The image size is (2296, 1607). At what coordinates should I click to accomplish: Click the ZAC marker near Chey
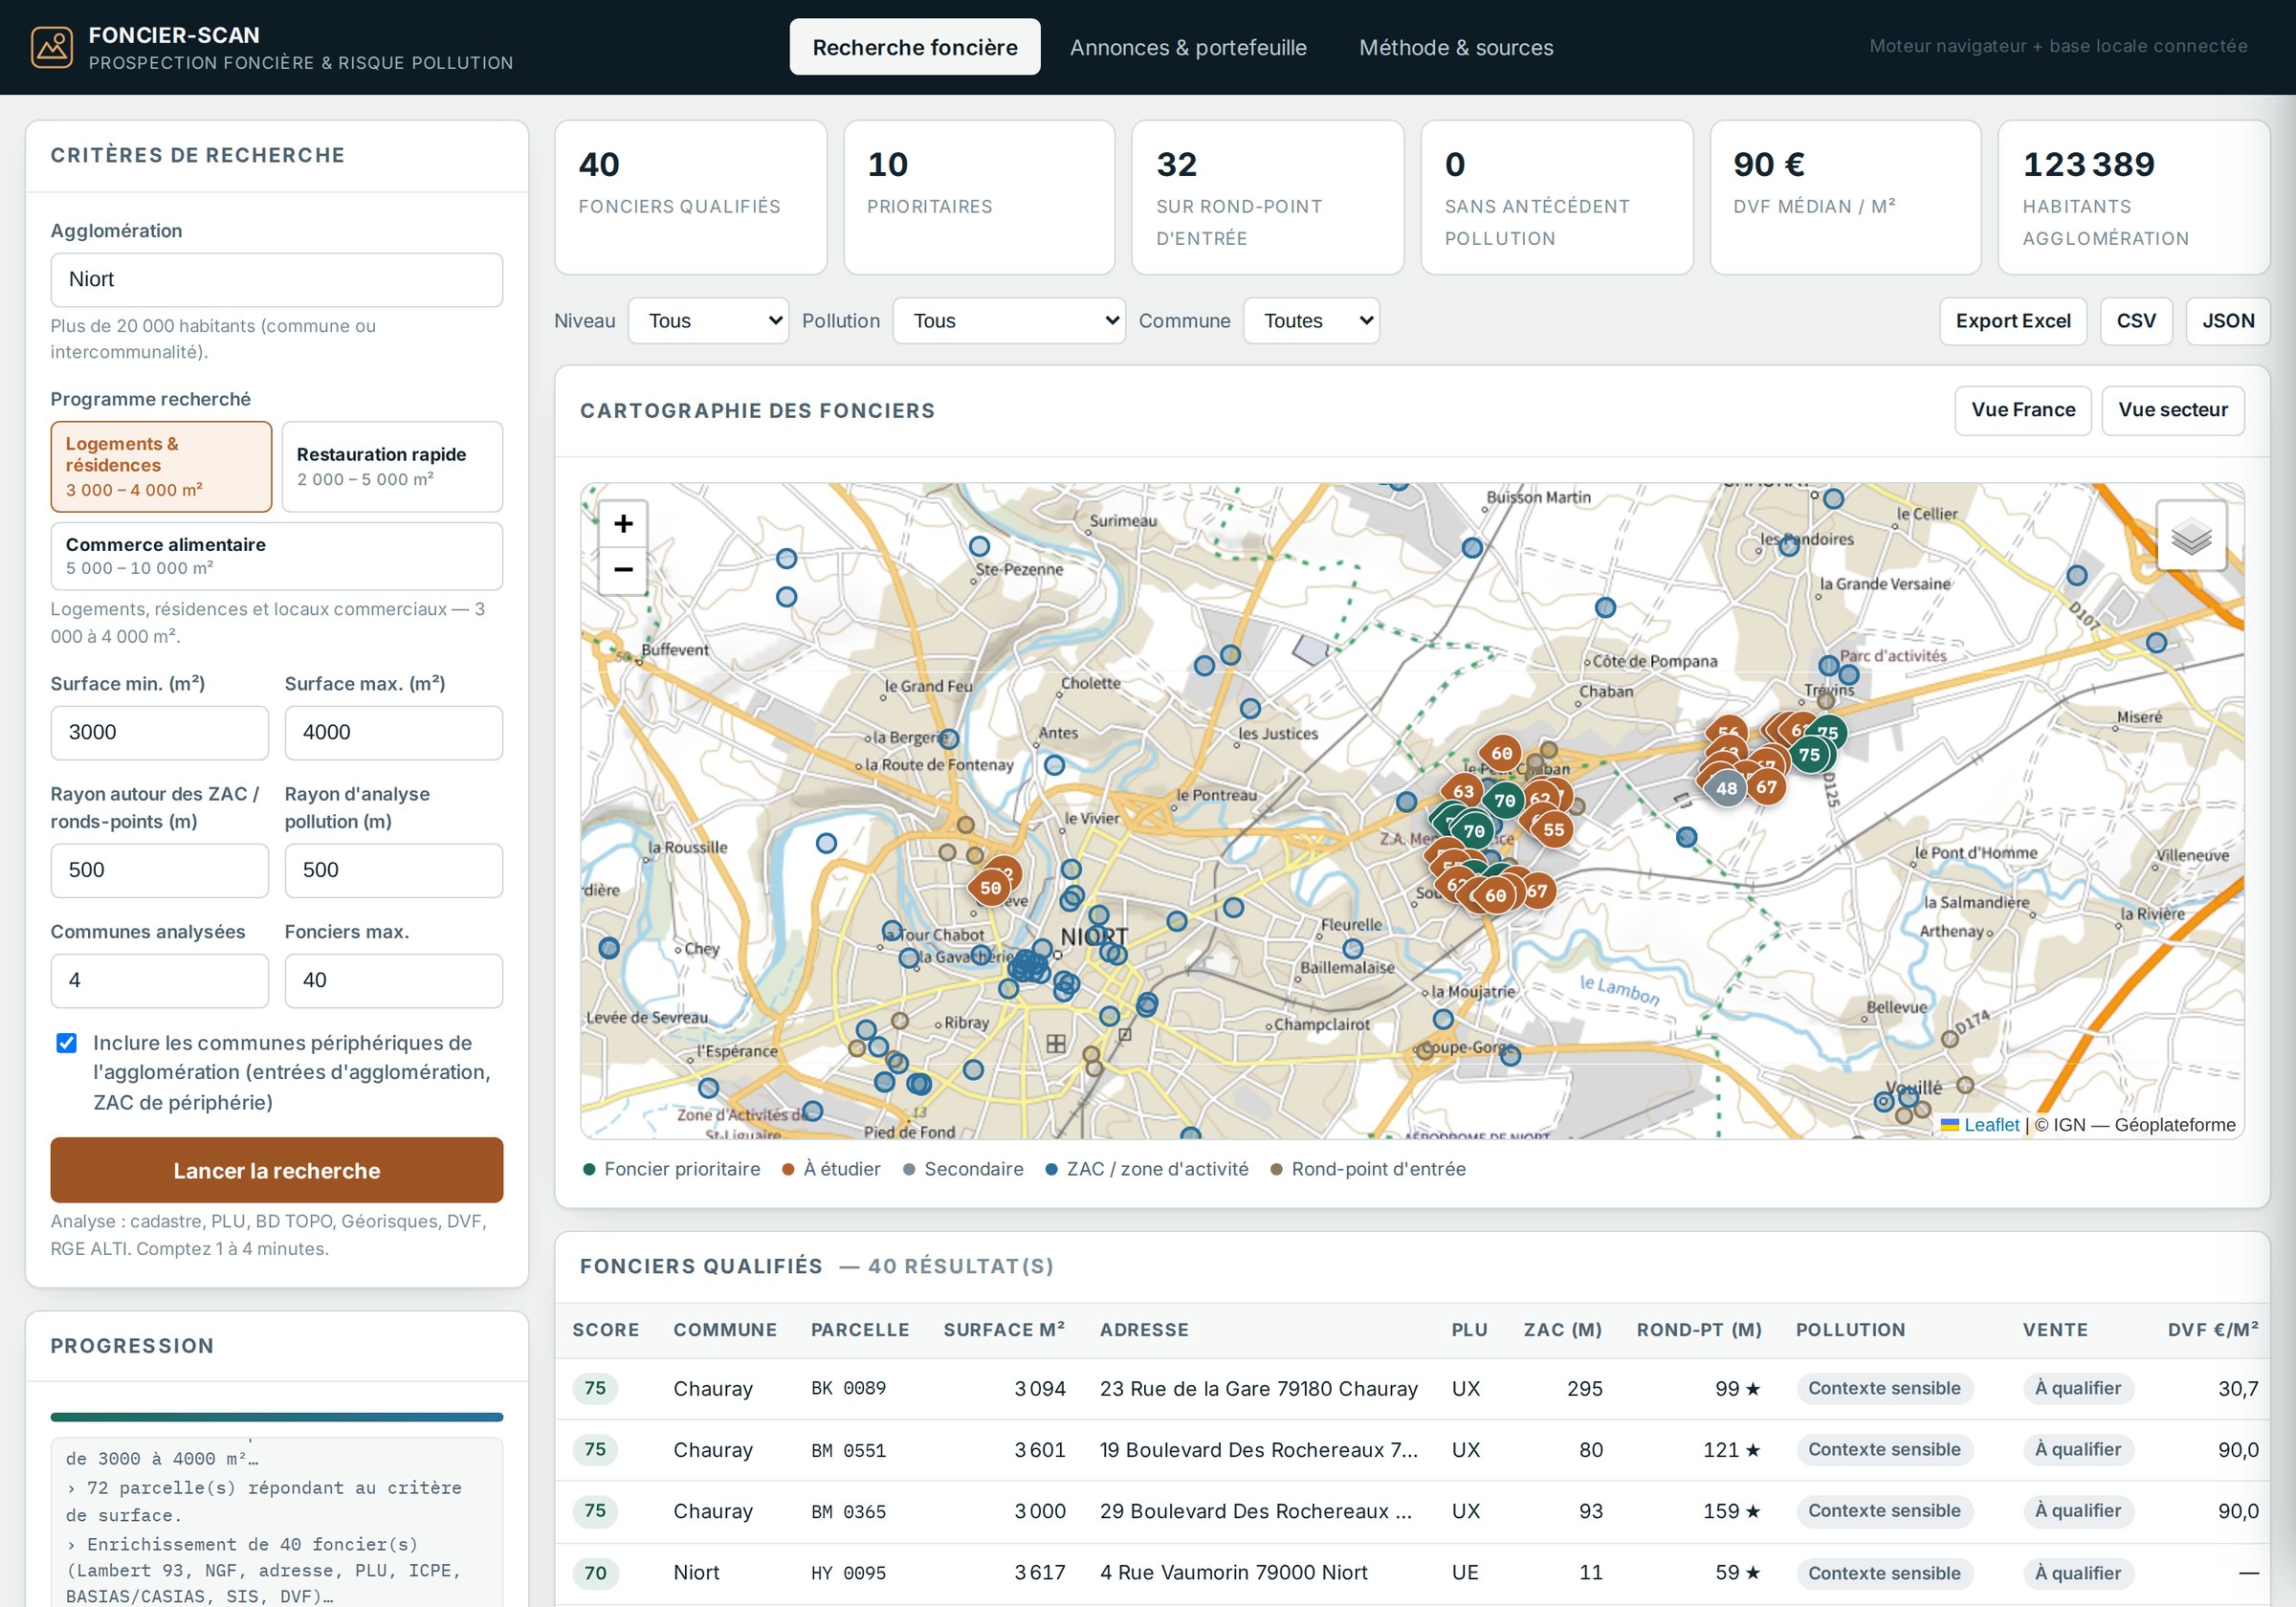point(609,948)
